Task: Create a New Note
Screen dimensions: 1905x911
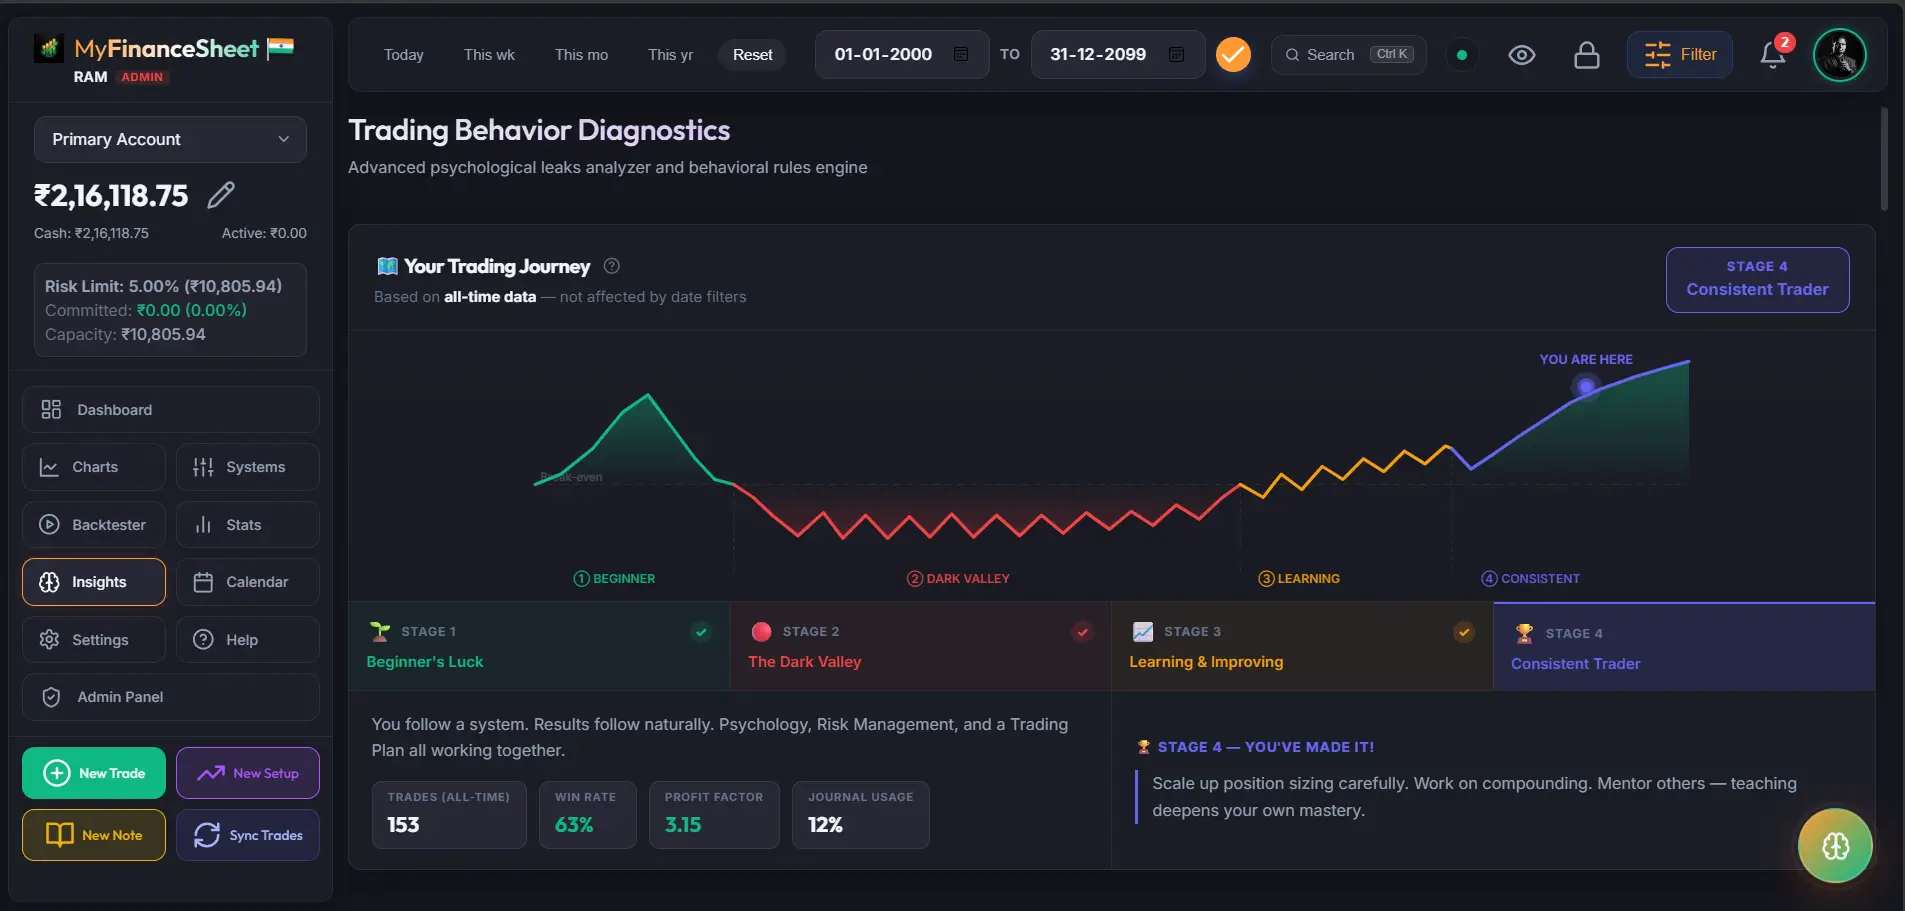Action: tap(94, 835)
